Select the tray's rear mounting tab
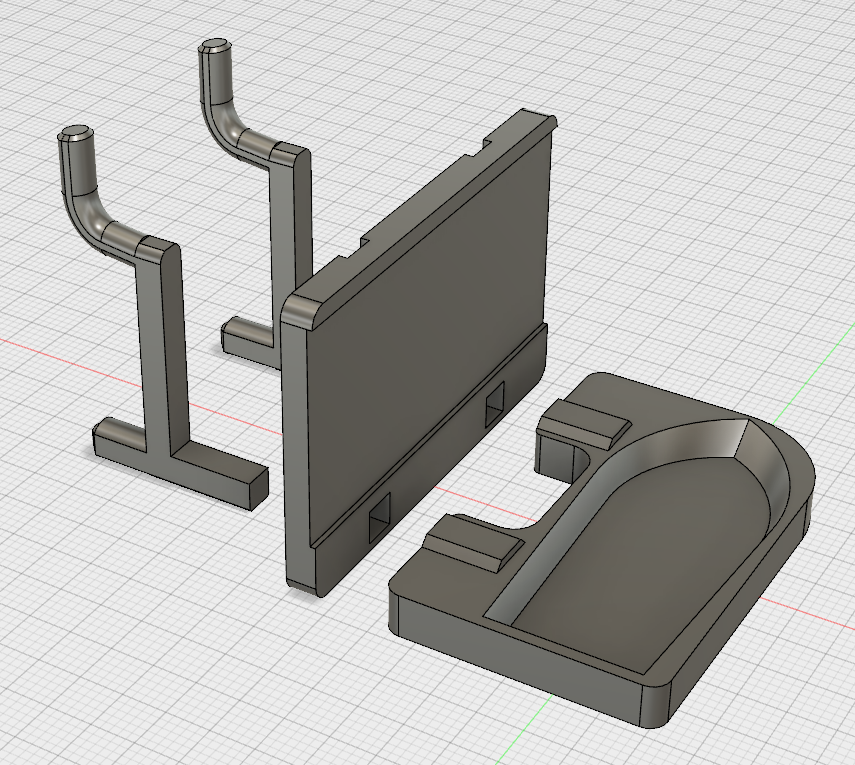Image resolution: width=855 pixels, height=765 pixels. coord(583,425)
